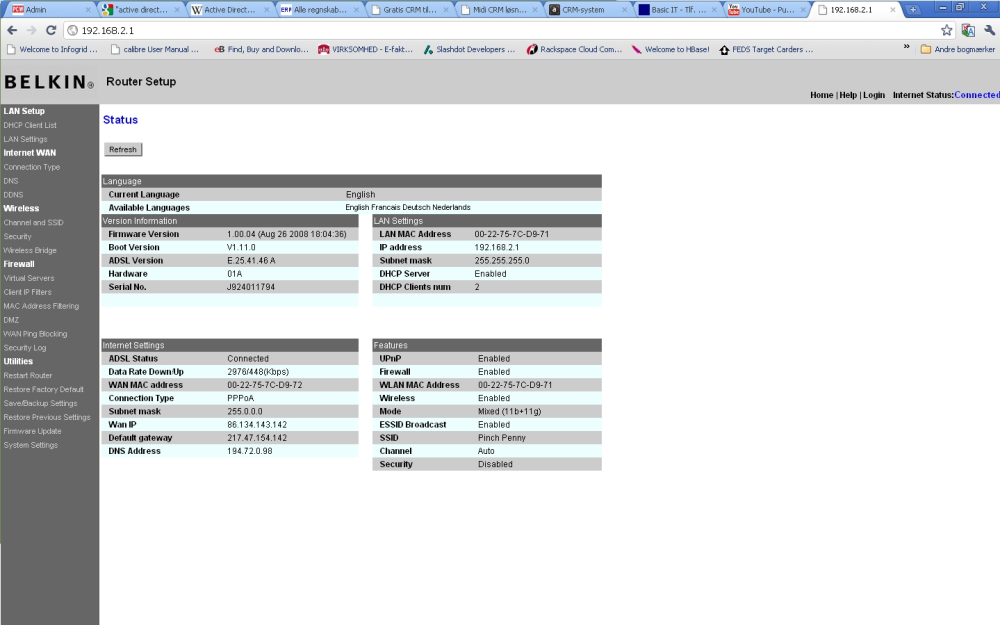Click the address bar showing 192.168.2.1
Viewport: 1000px width, 625px height.
[497, 30]
